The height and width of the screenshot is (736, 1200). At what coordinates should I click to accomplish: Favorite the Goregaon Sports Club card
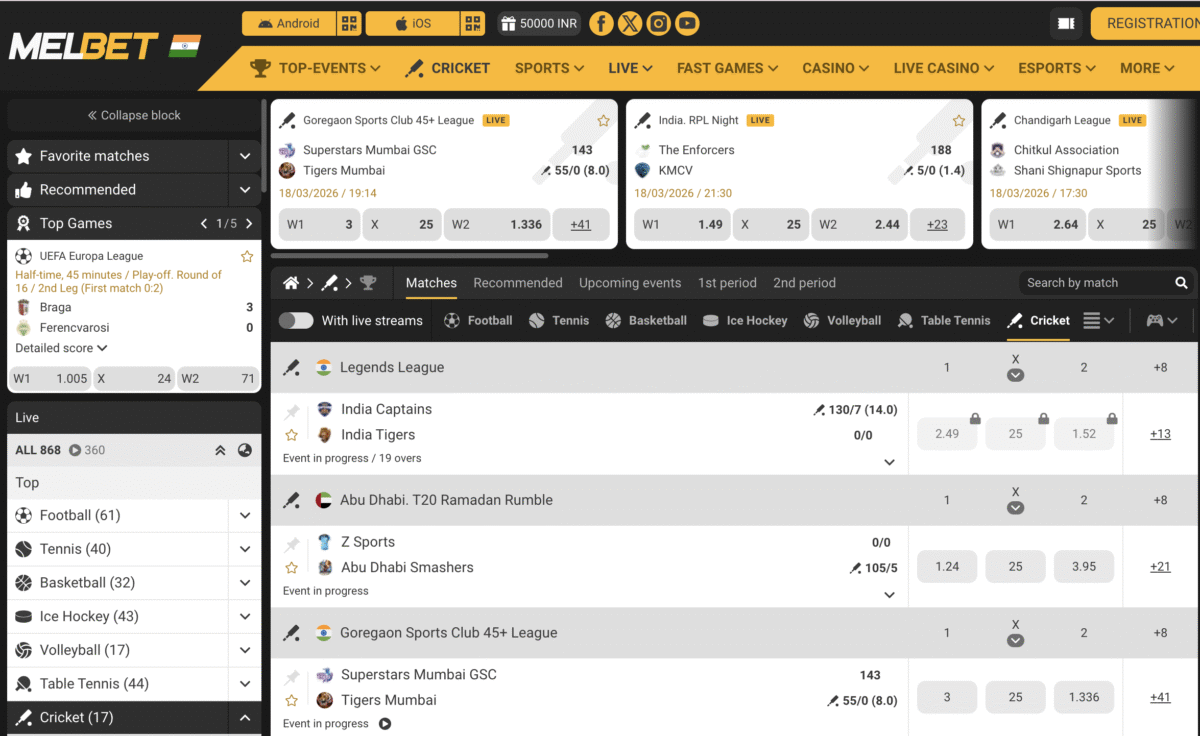603,121
